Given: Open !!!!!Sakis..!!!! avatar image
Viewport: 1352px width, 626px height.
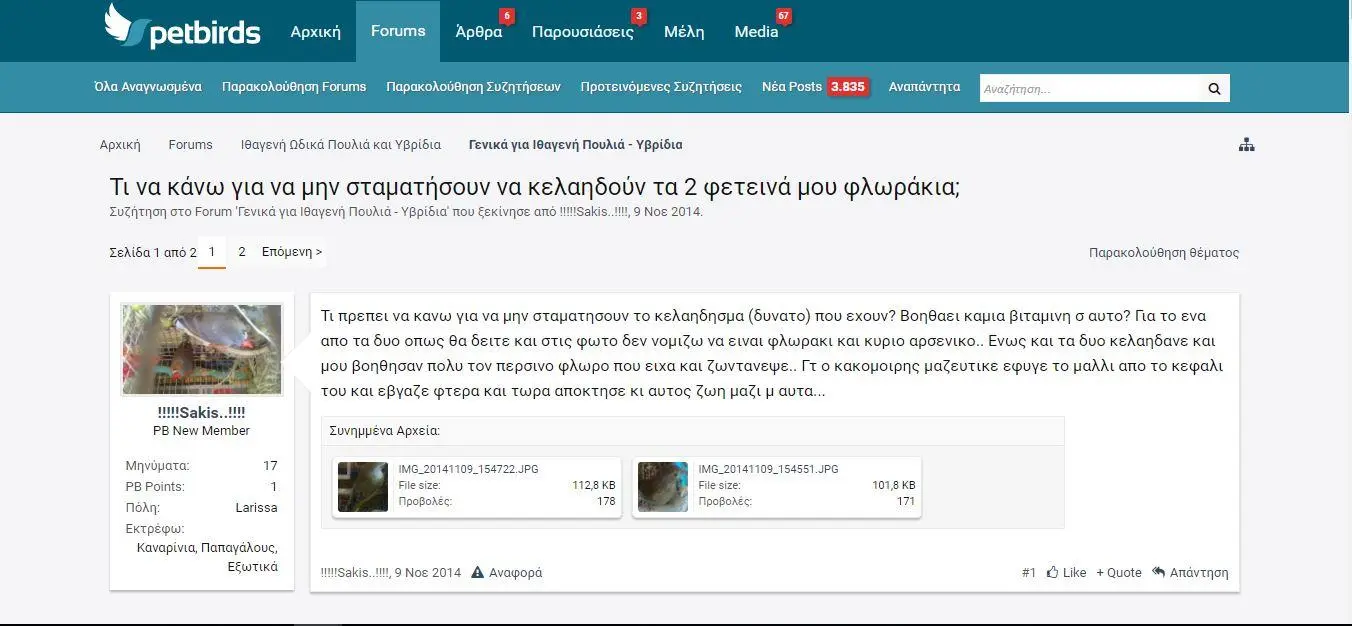Looking at the screenshot, I should coord(202,350).
